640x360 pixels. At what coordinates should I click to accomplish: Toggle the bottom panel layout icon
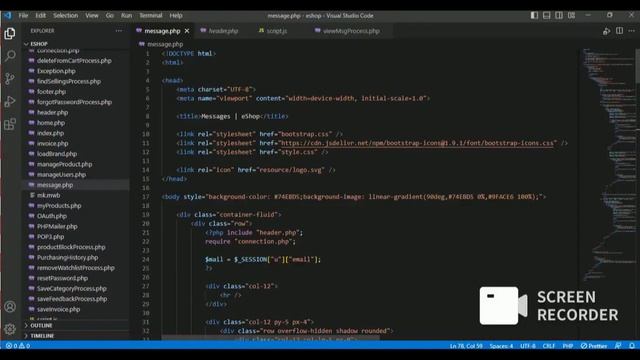pyautogui.click(x=547, y=16)
